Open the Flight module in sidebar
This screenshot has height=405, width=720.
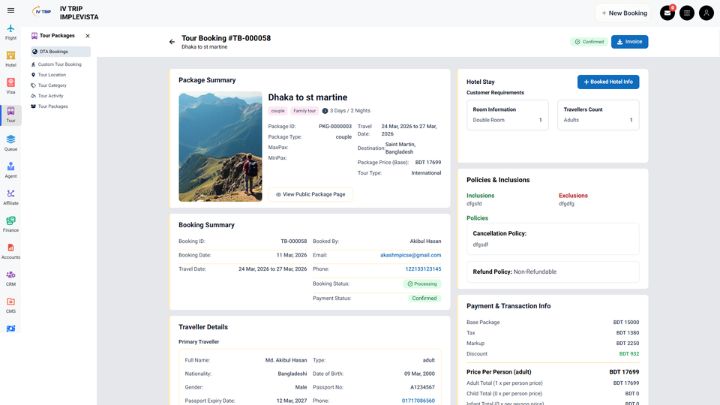[x=11, y=32]
